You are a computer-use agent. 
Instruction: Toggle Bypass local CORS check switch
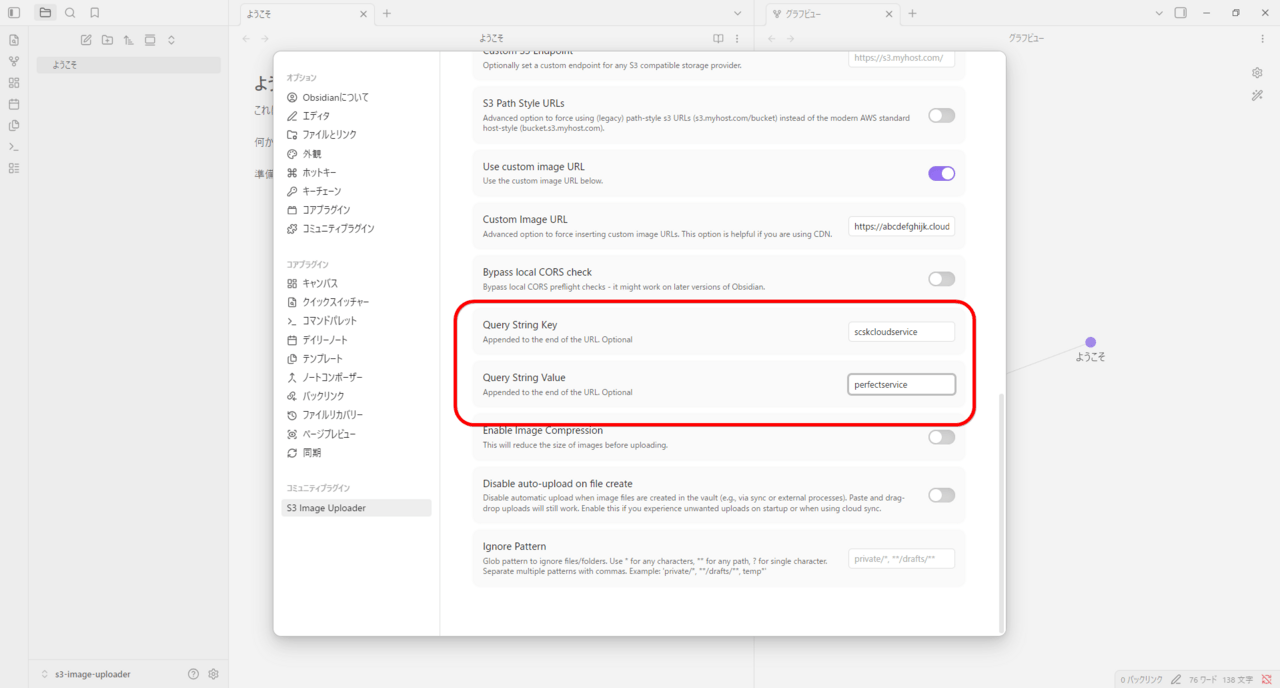click(x=941, y=279)
